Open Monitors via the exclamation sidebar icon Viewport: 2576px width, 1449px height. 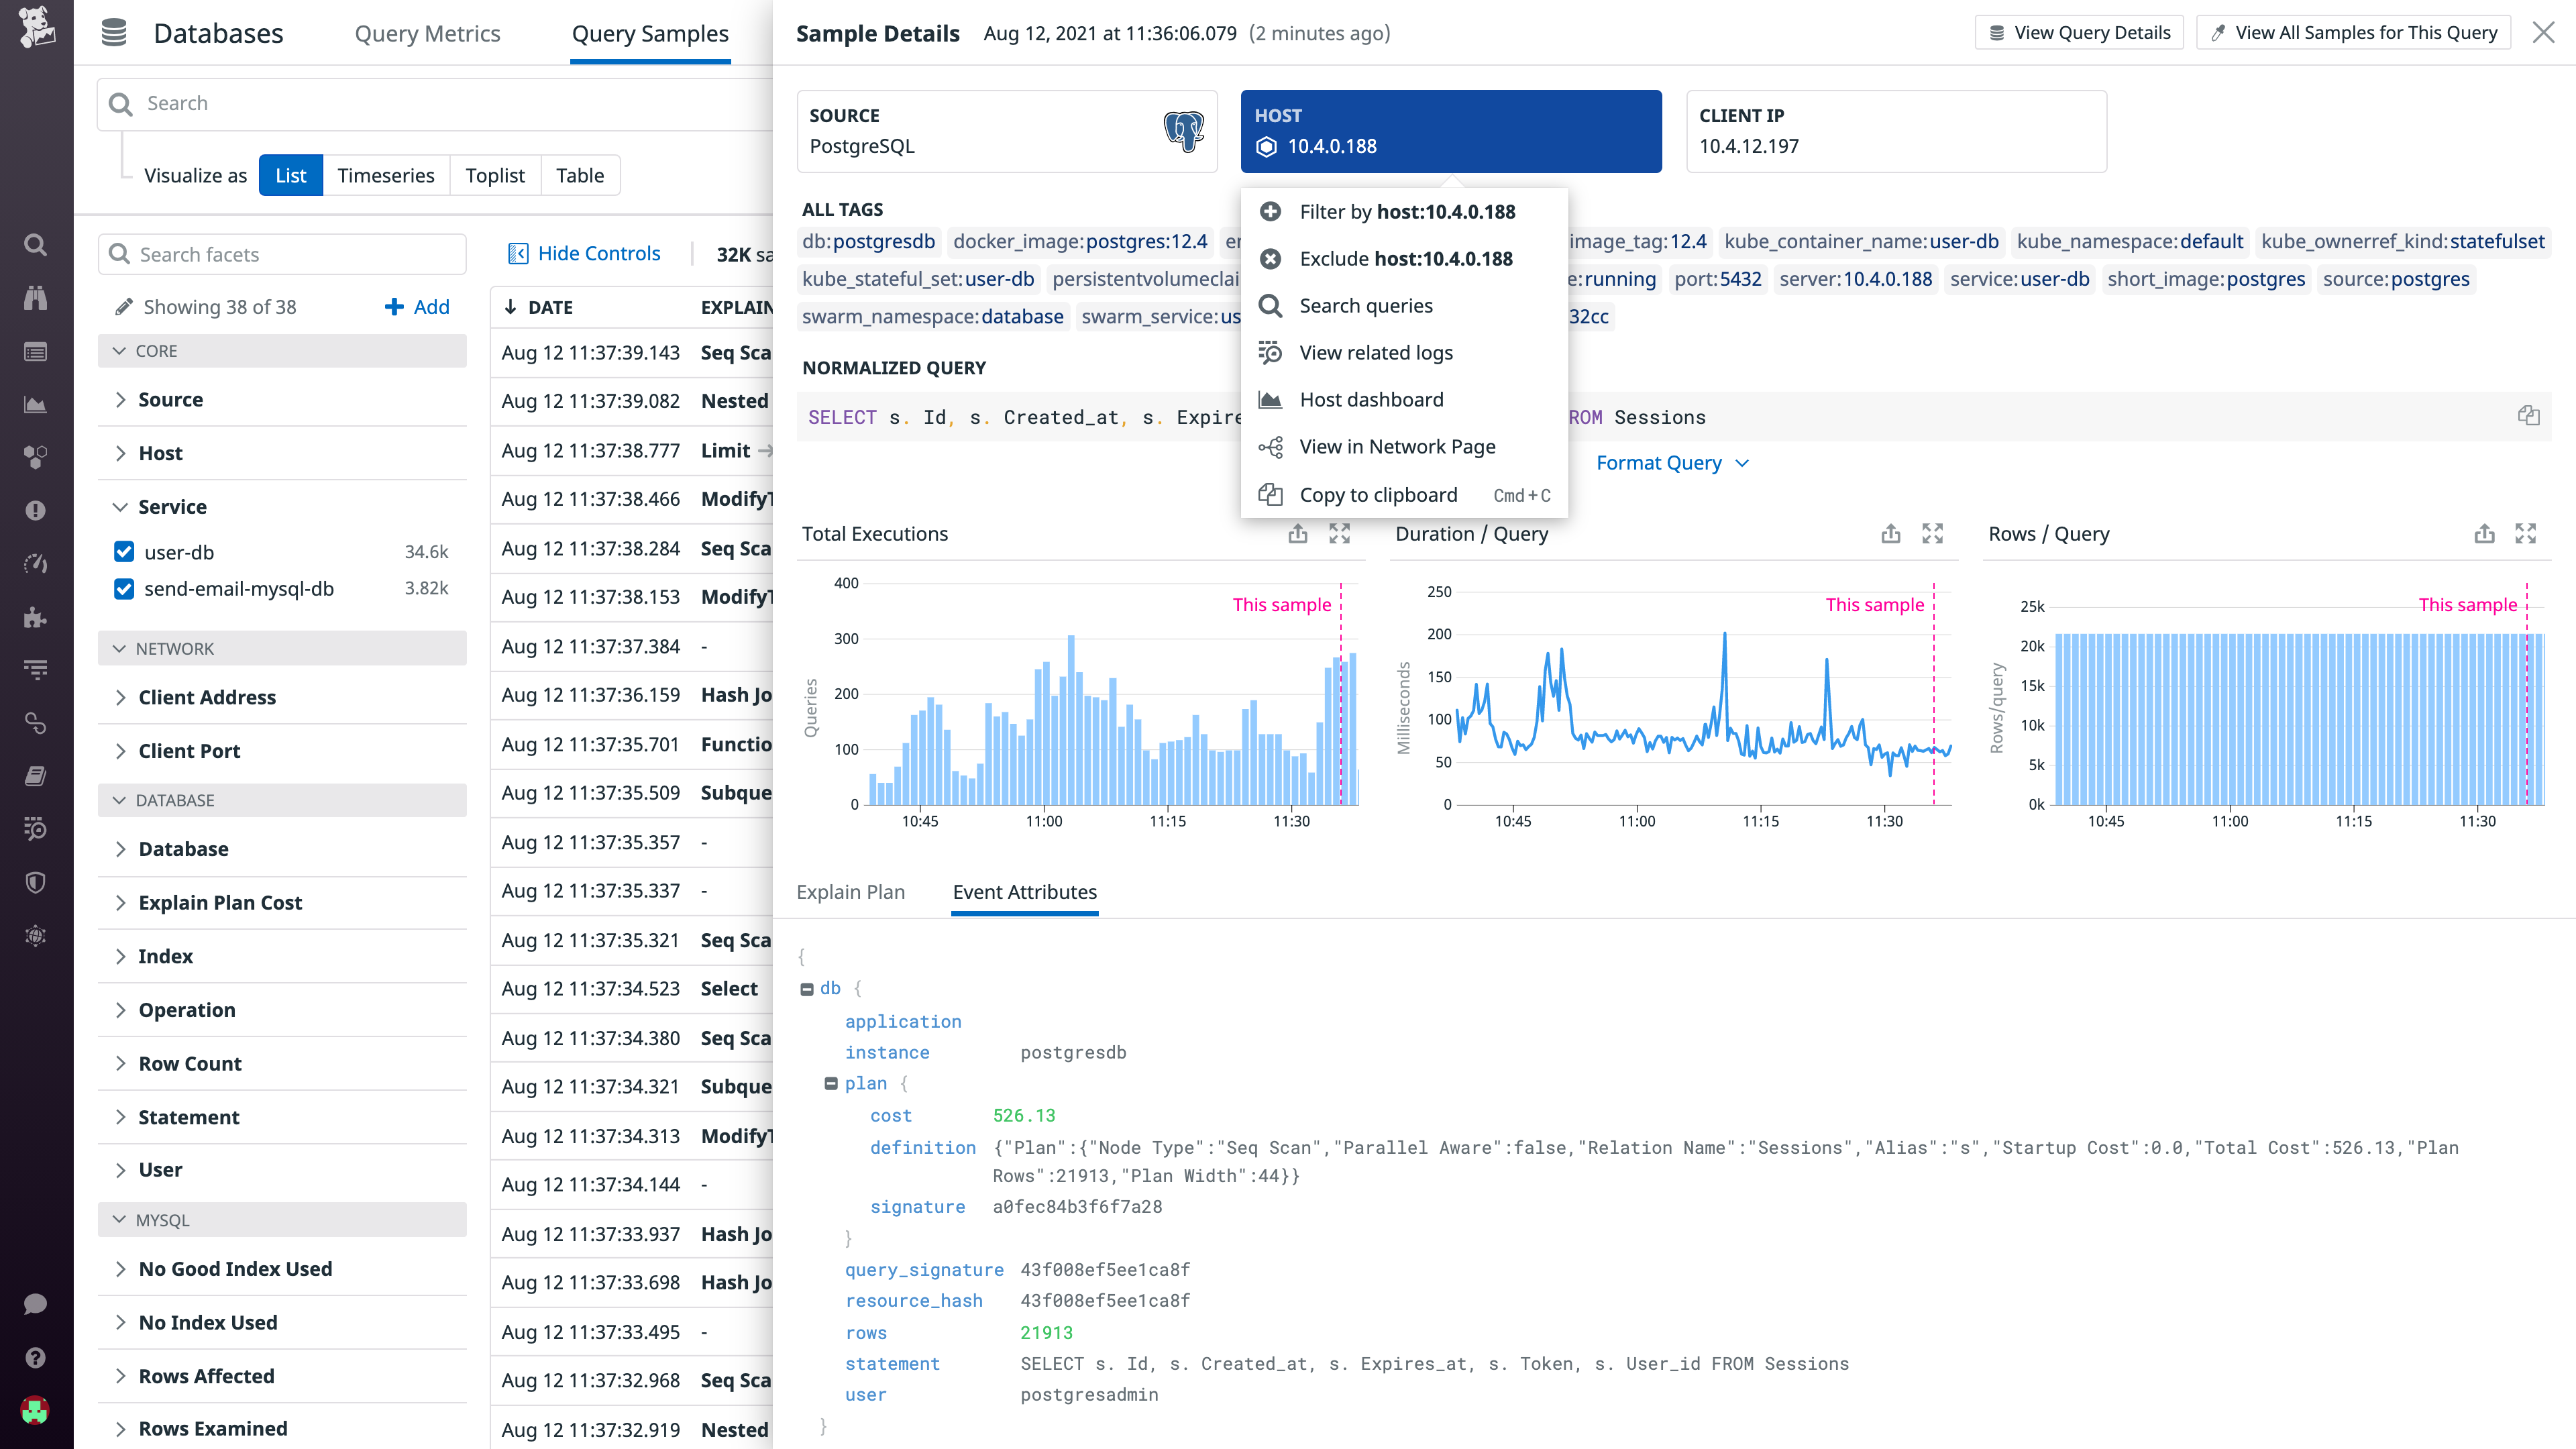pos(36,510)
